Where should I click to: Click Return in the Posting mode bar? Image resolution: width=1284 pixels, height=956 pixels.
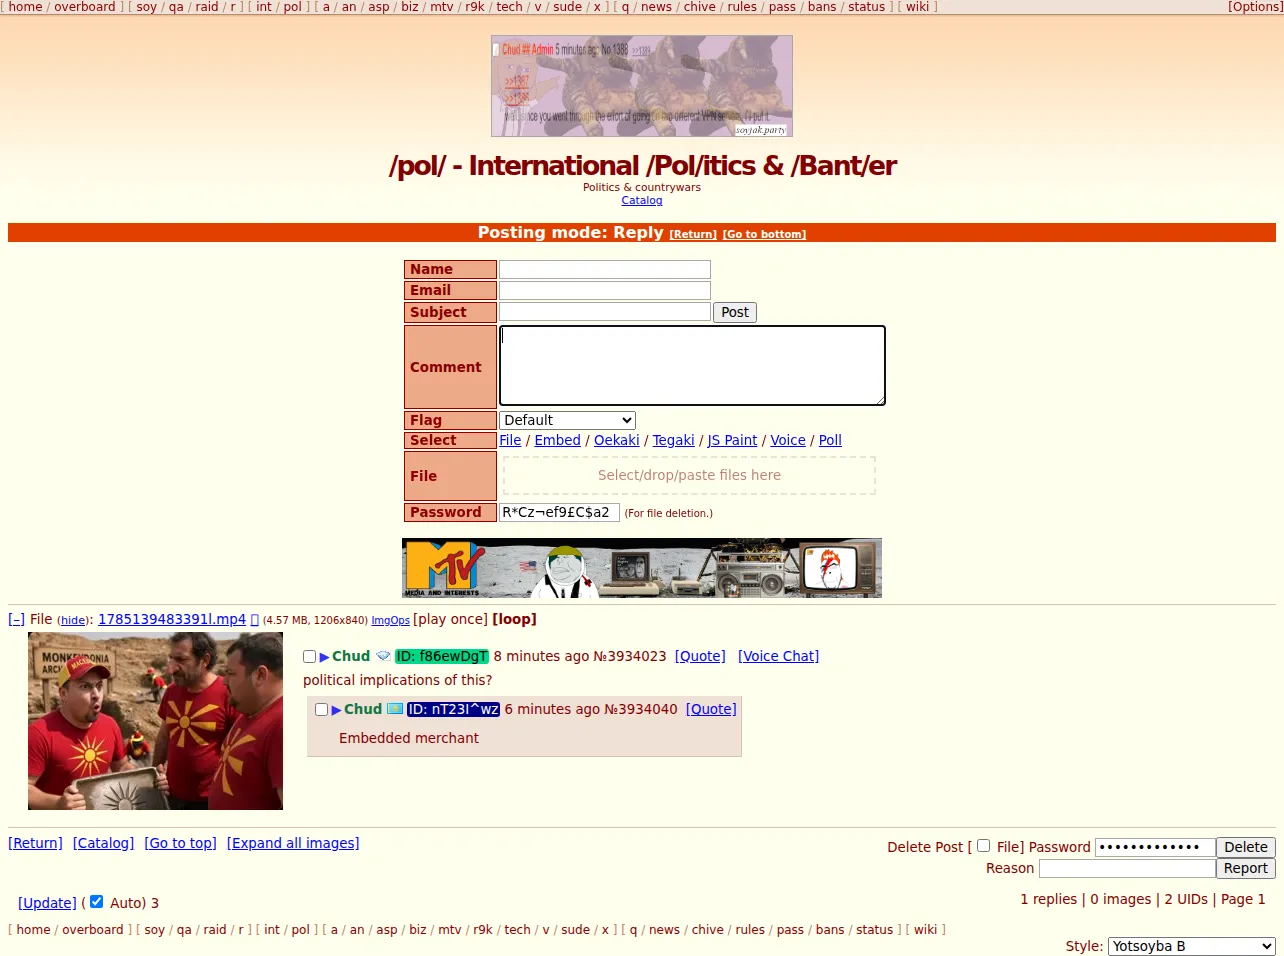click(693, 235)
